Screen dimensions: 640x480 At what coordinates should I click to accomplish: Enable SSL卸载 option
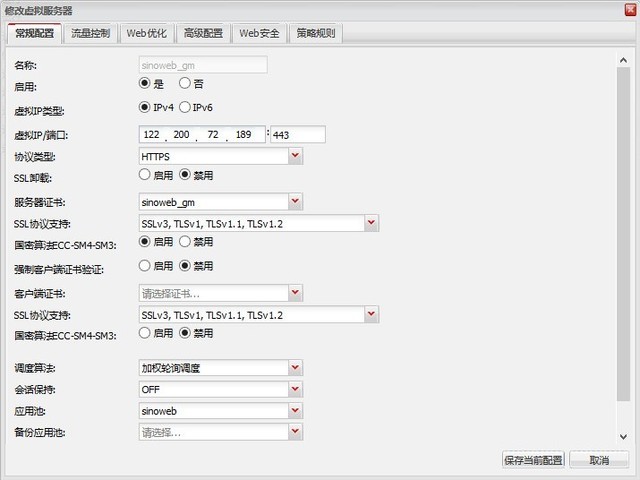click(144, 175)
